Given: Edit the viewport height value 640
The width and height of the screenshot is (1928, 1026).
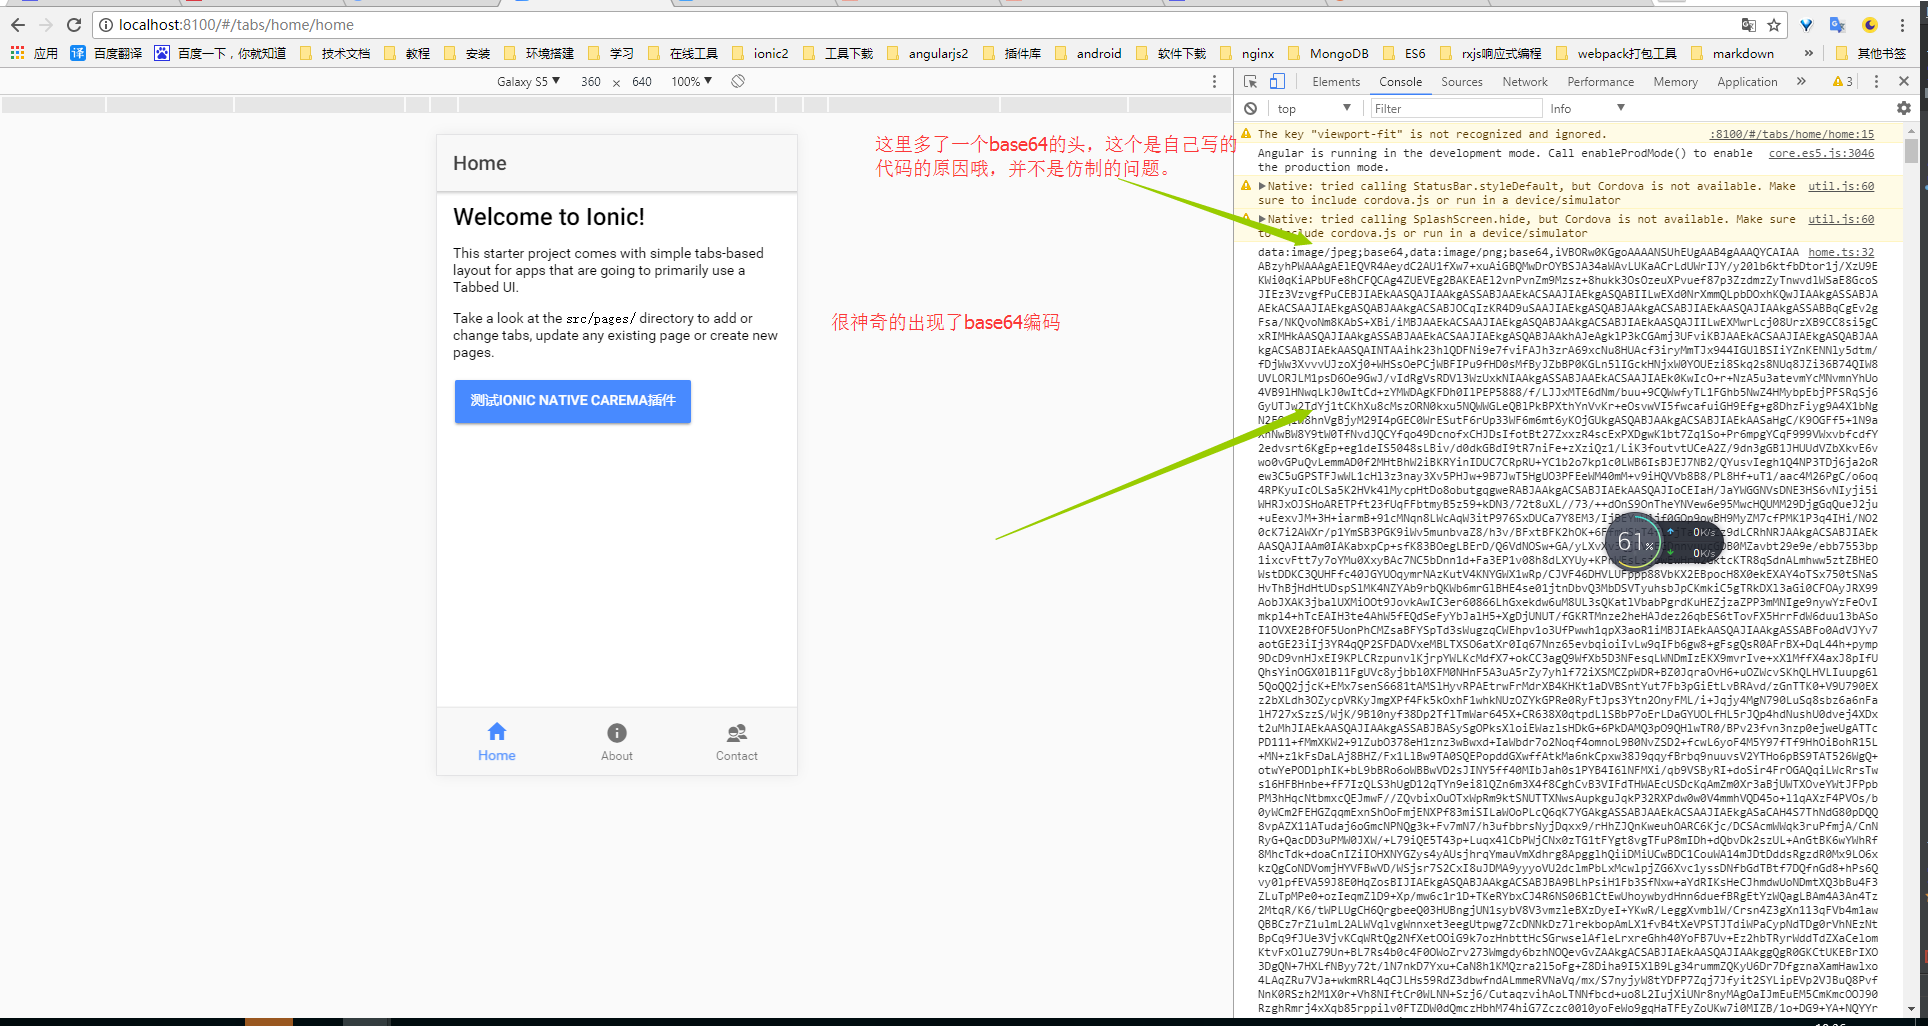Looking at the screenshot, I should [642, 81].
